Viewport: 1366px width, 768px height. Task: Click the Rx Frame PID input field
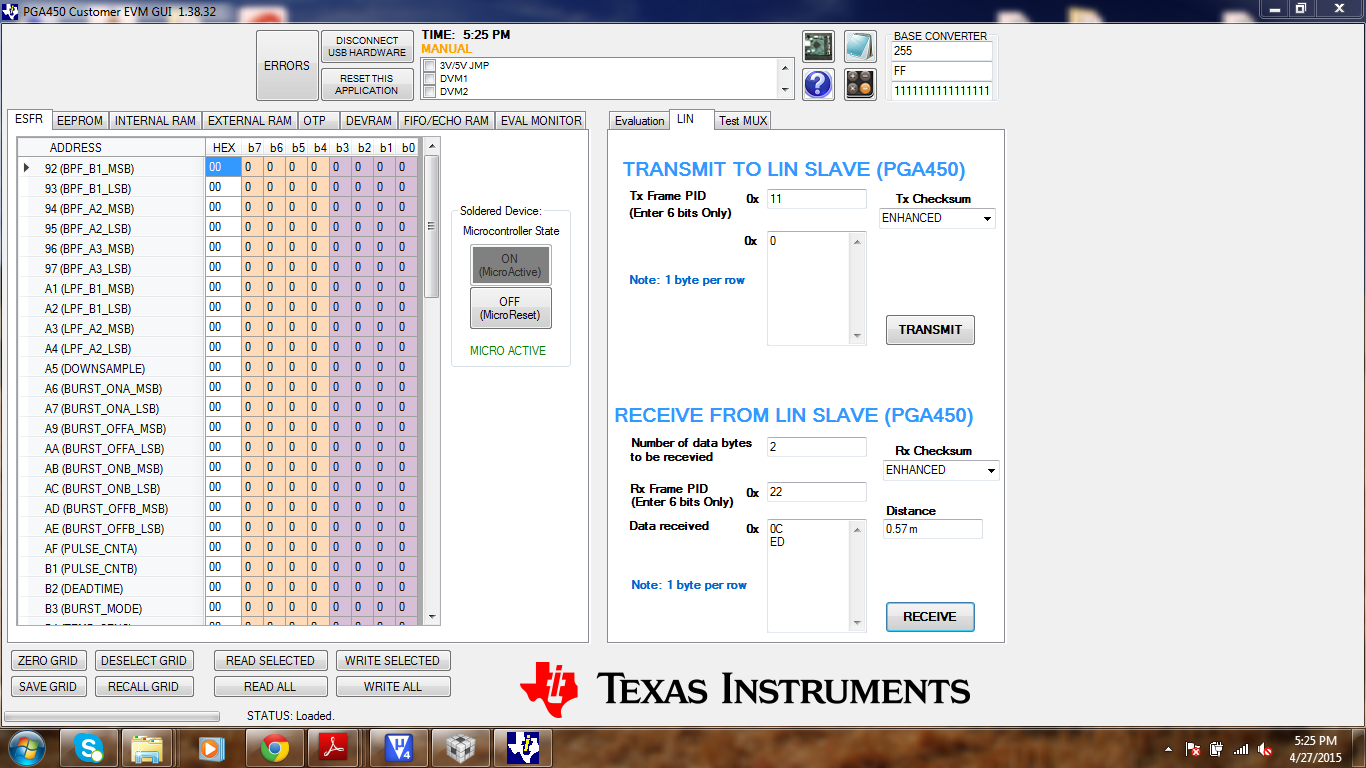pos(817,492)
